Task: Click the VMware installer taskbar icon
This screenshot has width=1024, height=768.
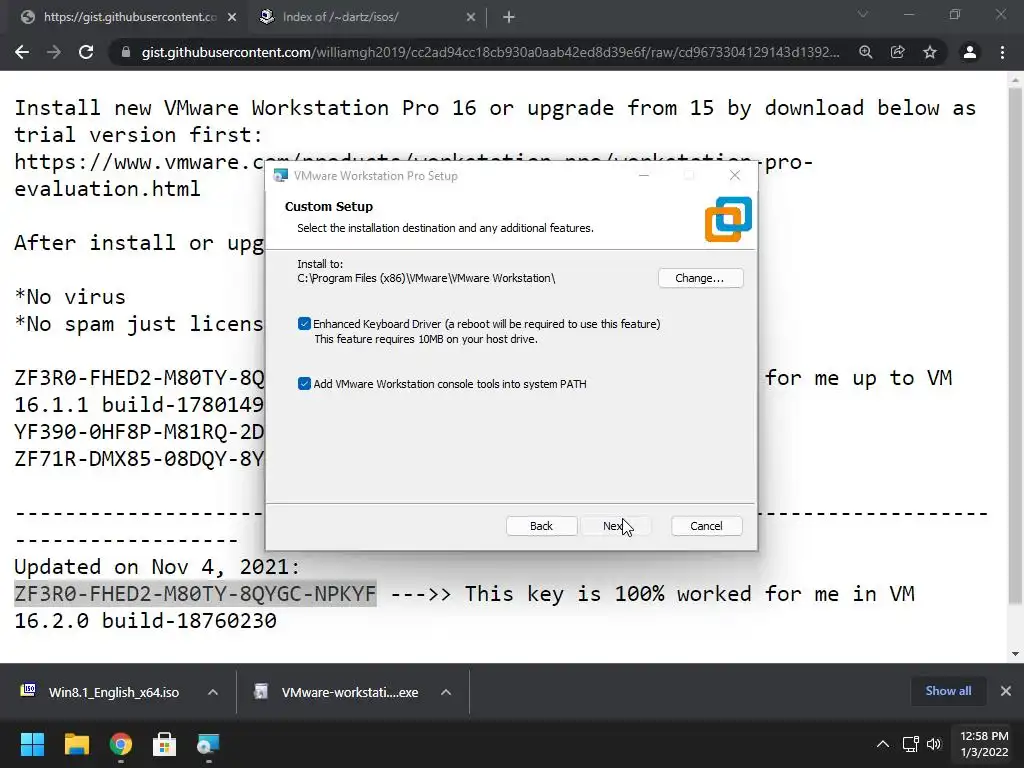Action: (208, 744)
